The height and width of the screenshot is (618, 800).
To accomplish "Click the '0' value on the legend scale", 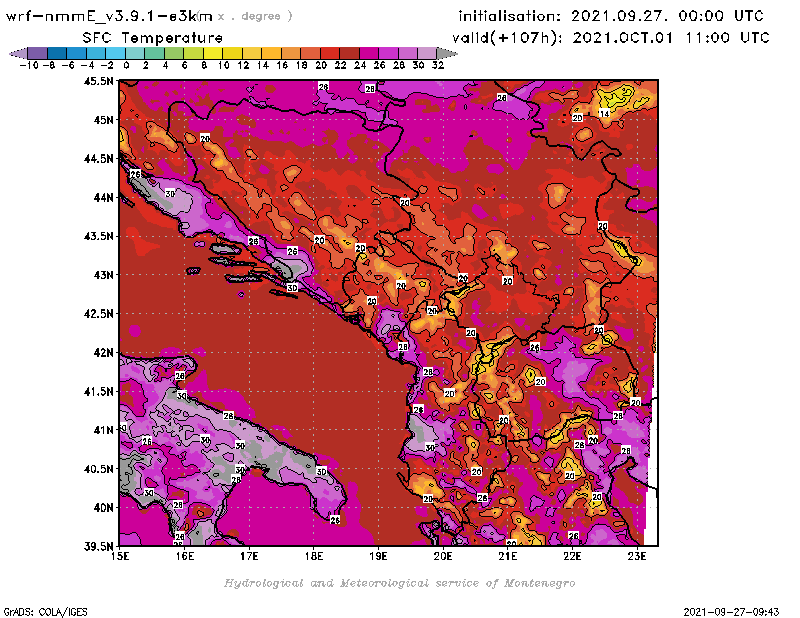I will coord(126,65).
